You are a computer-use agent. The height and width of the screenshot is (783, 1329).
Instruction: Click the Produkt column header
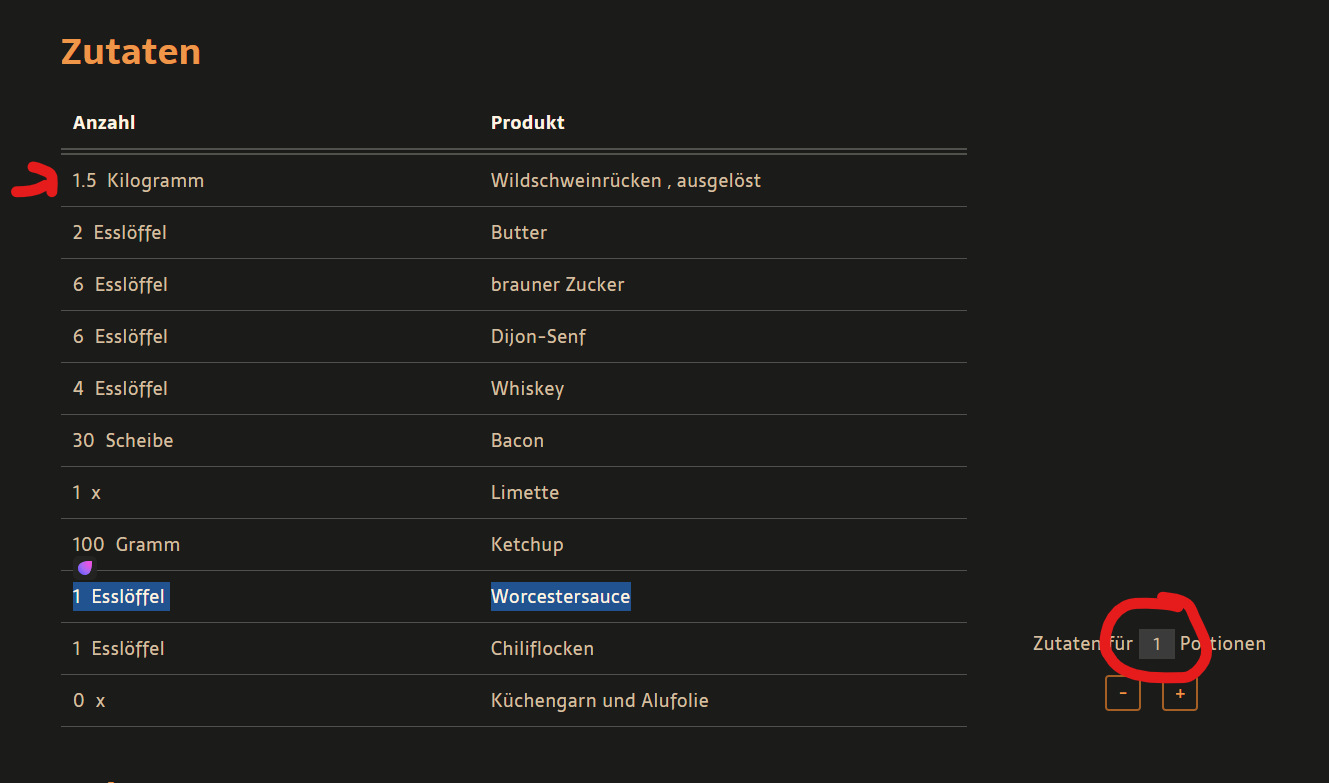coord(528,123)
